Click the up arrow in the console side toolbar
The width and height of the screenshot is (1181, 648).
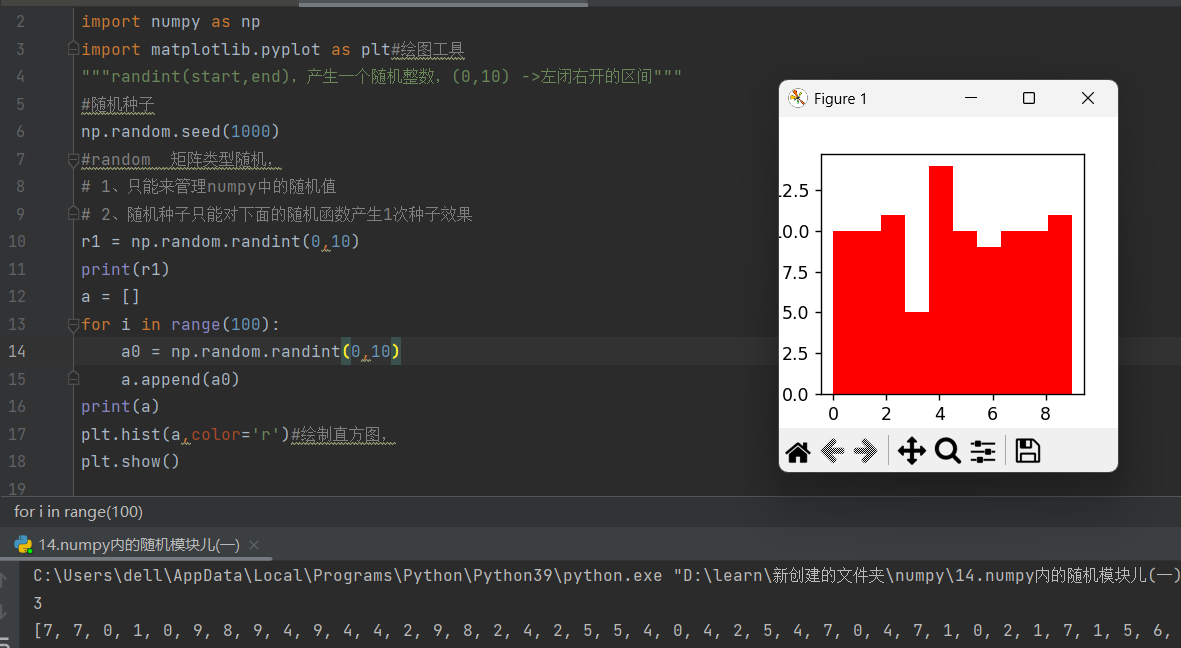click(x=4, y=580)
